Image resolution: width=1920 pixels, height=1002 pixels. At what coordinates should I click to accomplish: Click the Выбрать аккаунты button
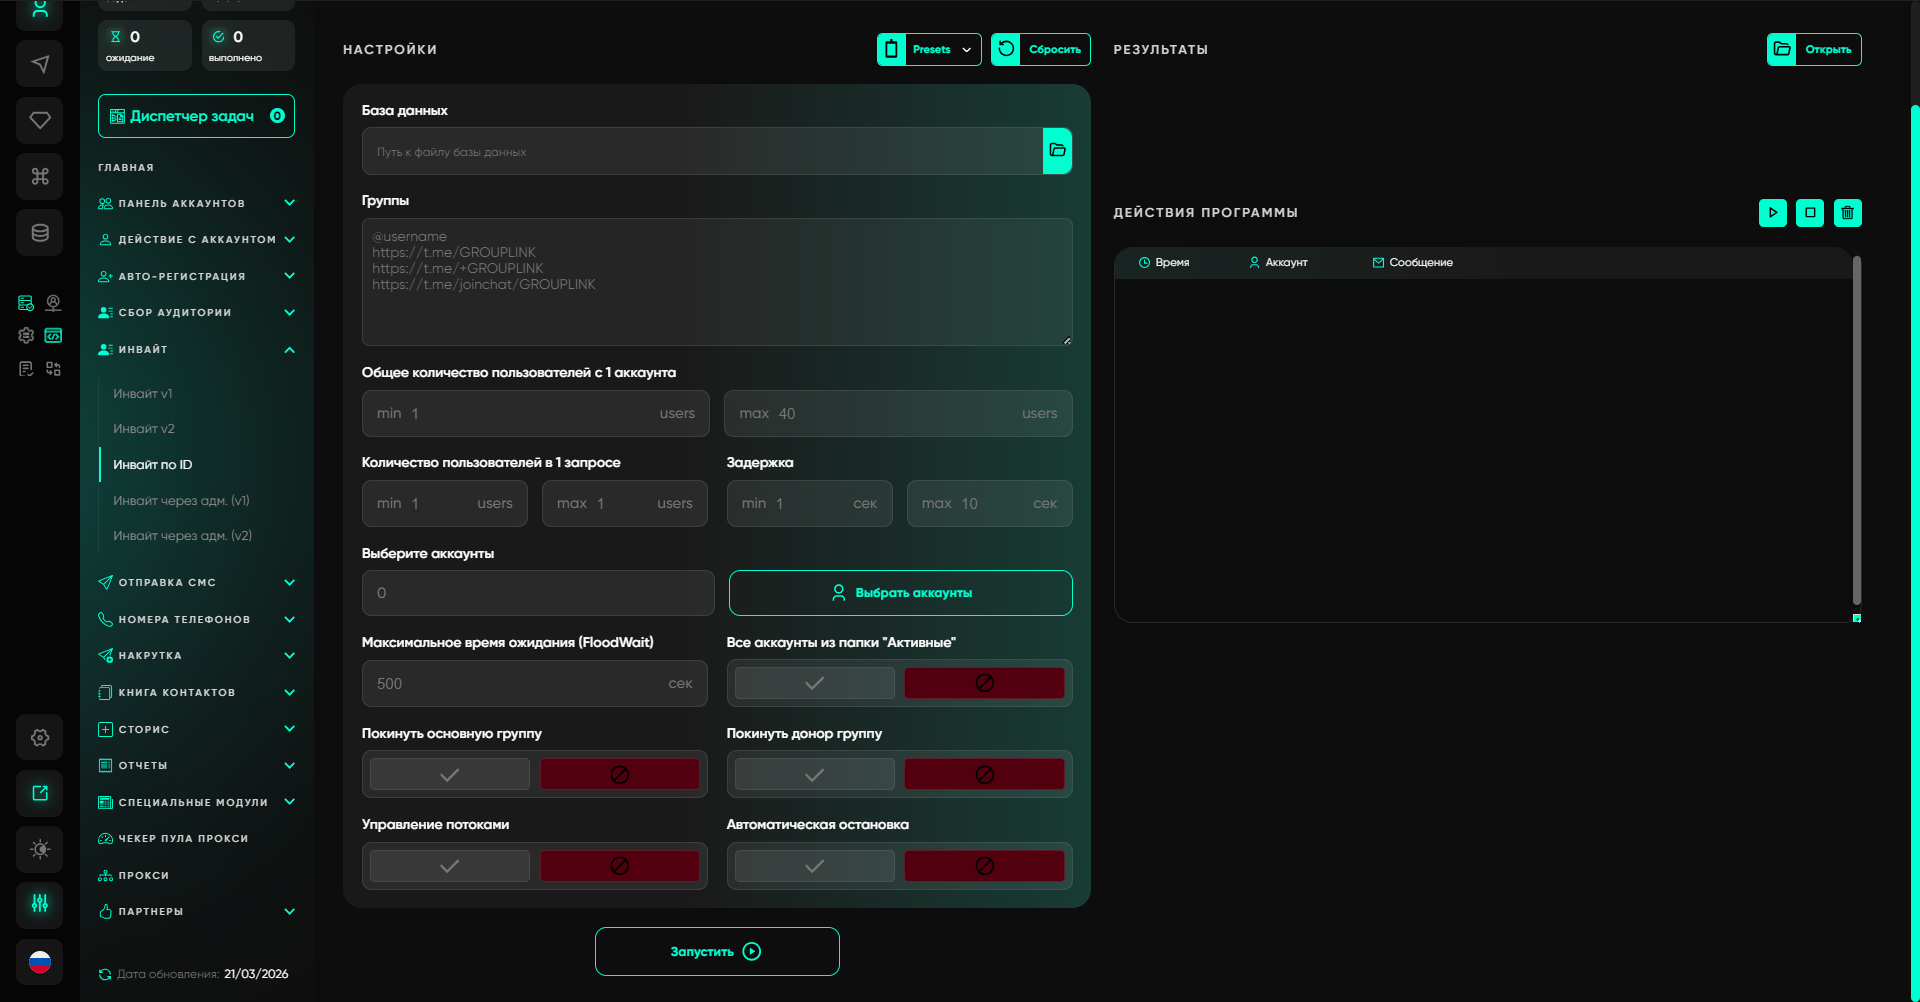900,593
